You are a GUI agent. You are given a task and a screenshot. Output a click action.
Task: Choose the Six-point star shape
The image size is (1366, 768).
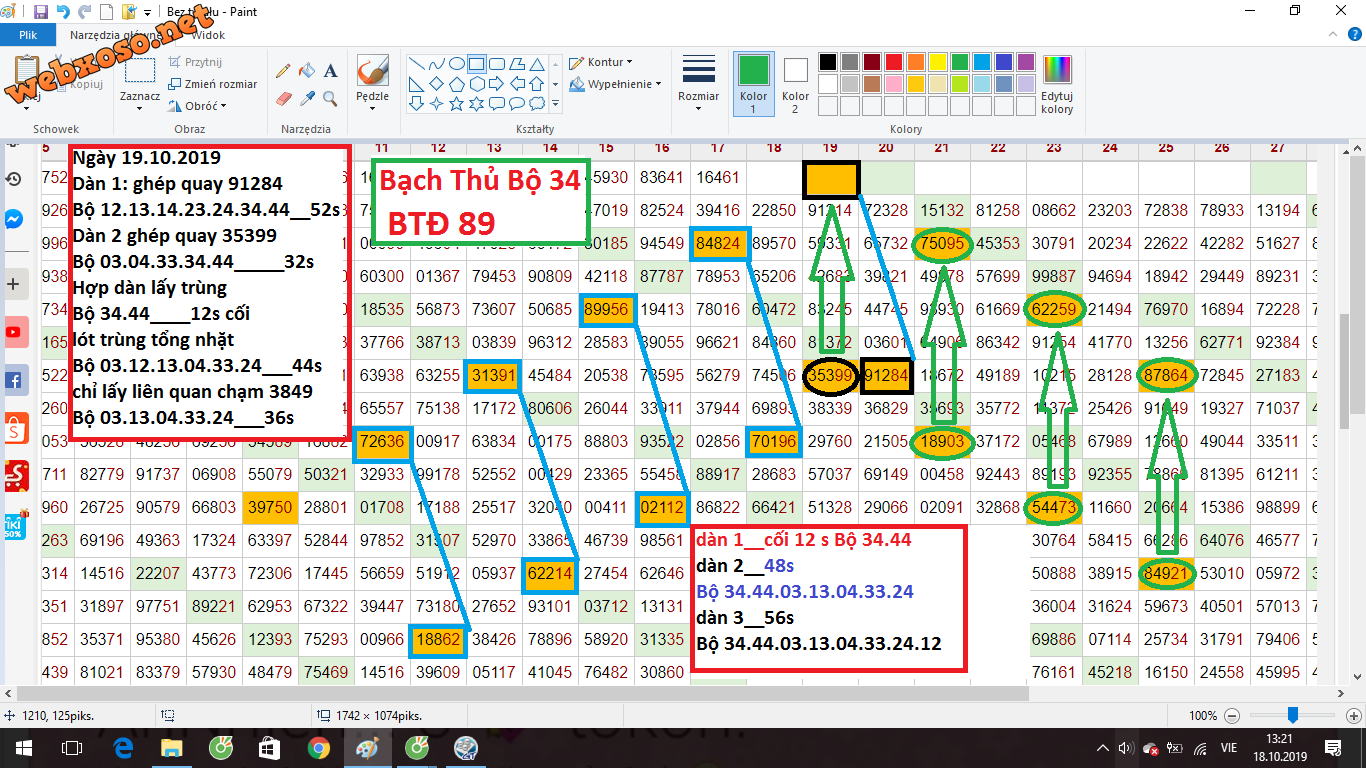tap(477, 103)
